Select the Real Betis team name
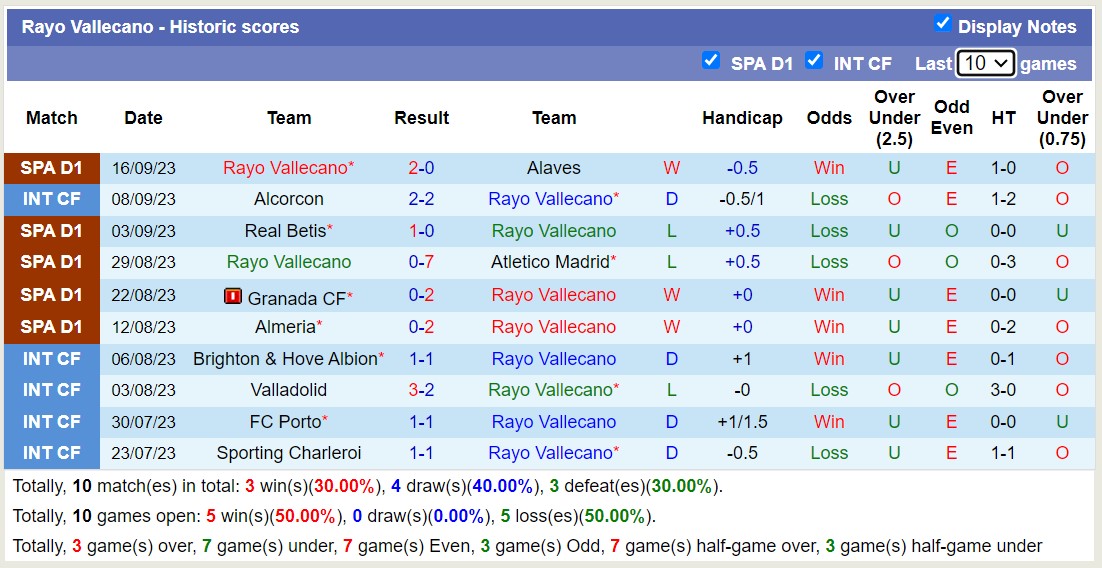Image resolution: width=1102 pixels, height=568 pixels. 285,231
